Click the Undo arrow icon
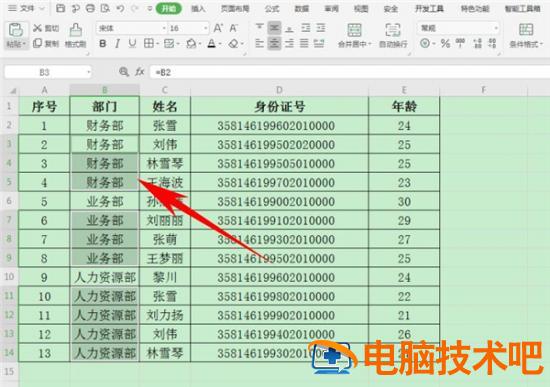 (x=120, y=8)
